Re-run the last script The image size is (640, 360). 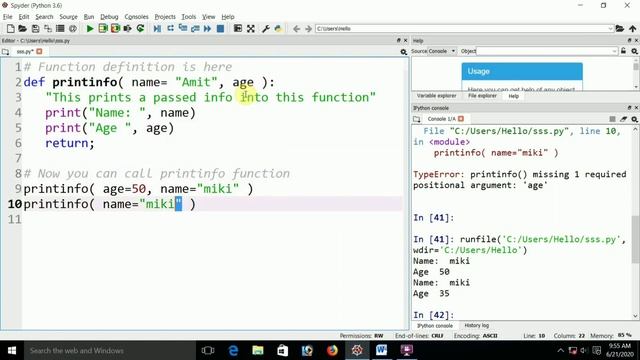click(140, 29)
